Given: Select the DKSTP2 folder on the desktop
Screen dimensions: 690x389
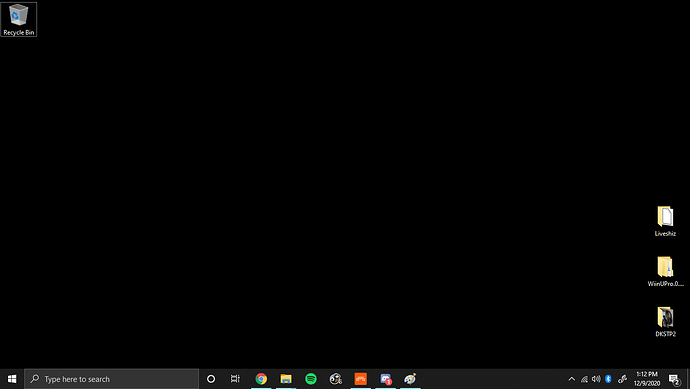Looking at the screenshot, I should (665, 322).
